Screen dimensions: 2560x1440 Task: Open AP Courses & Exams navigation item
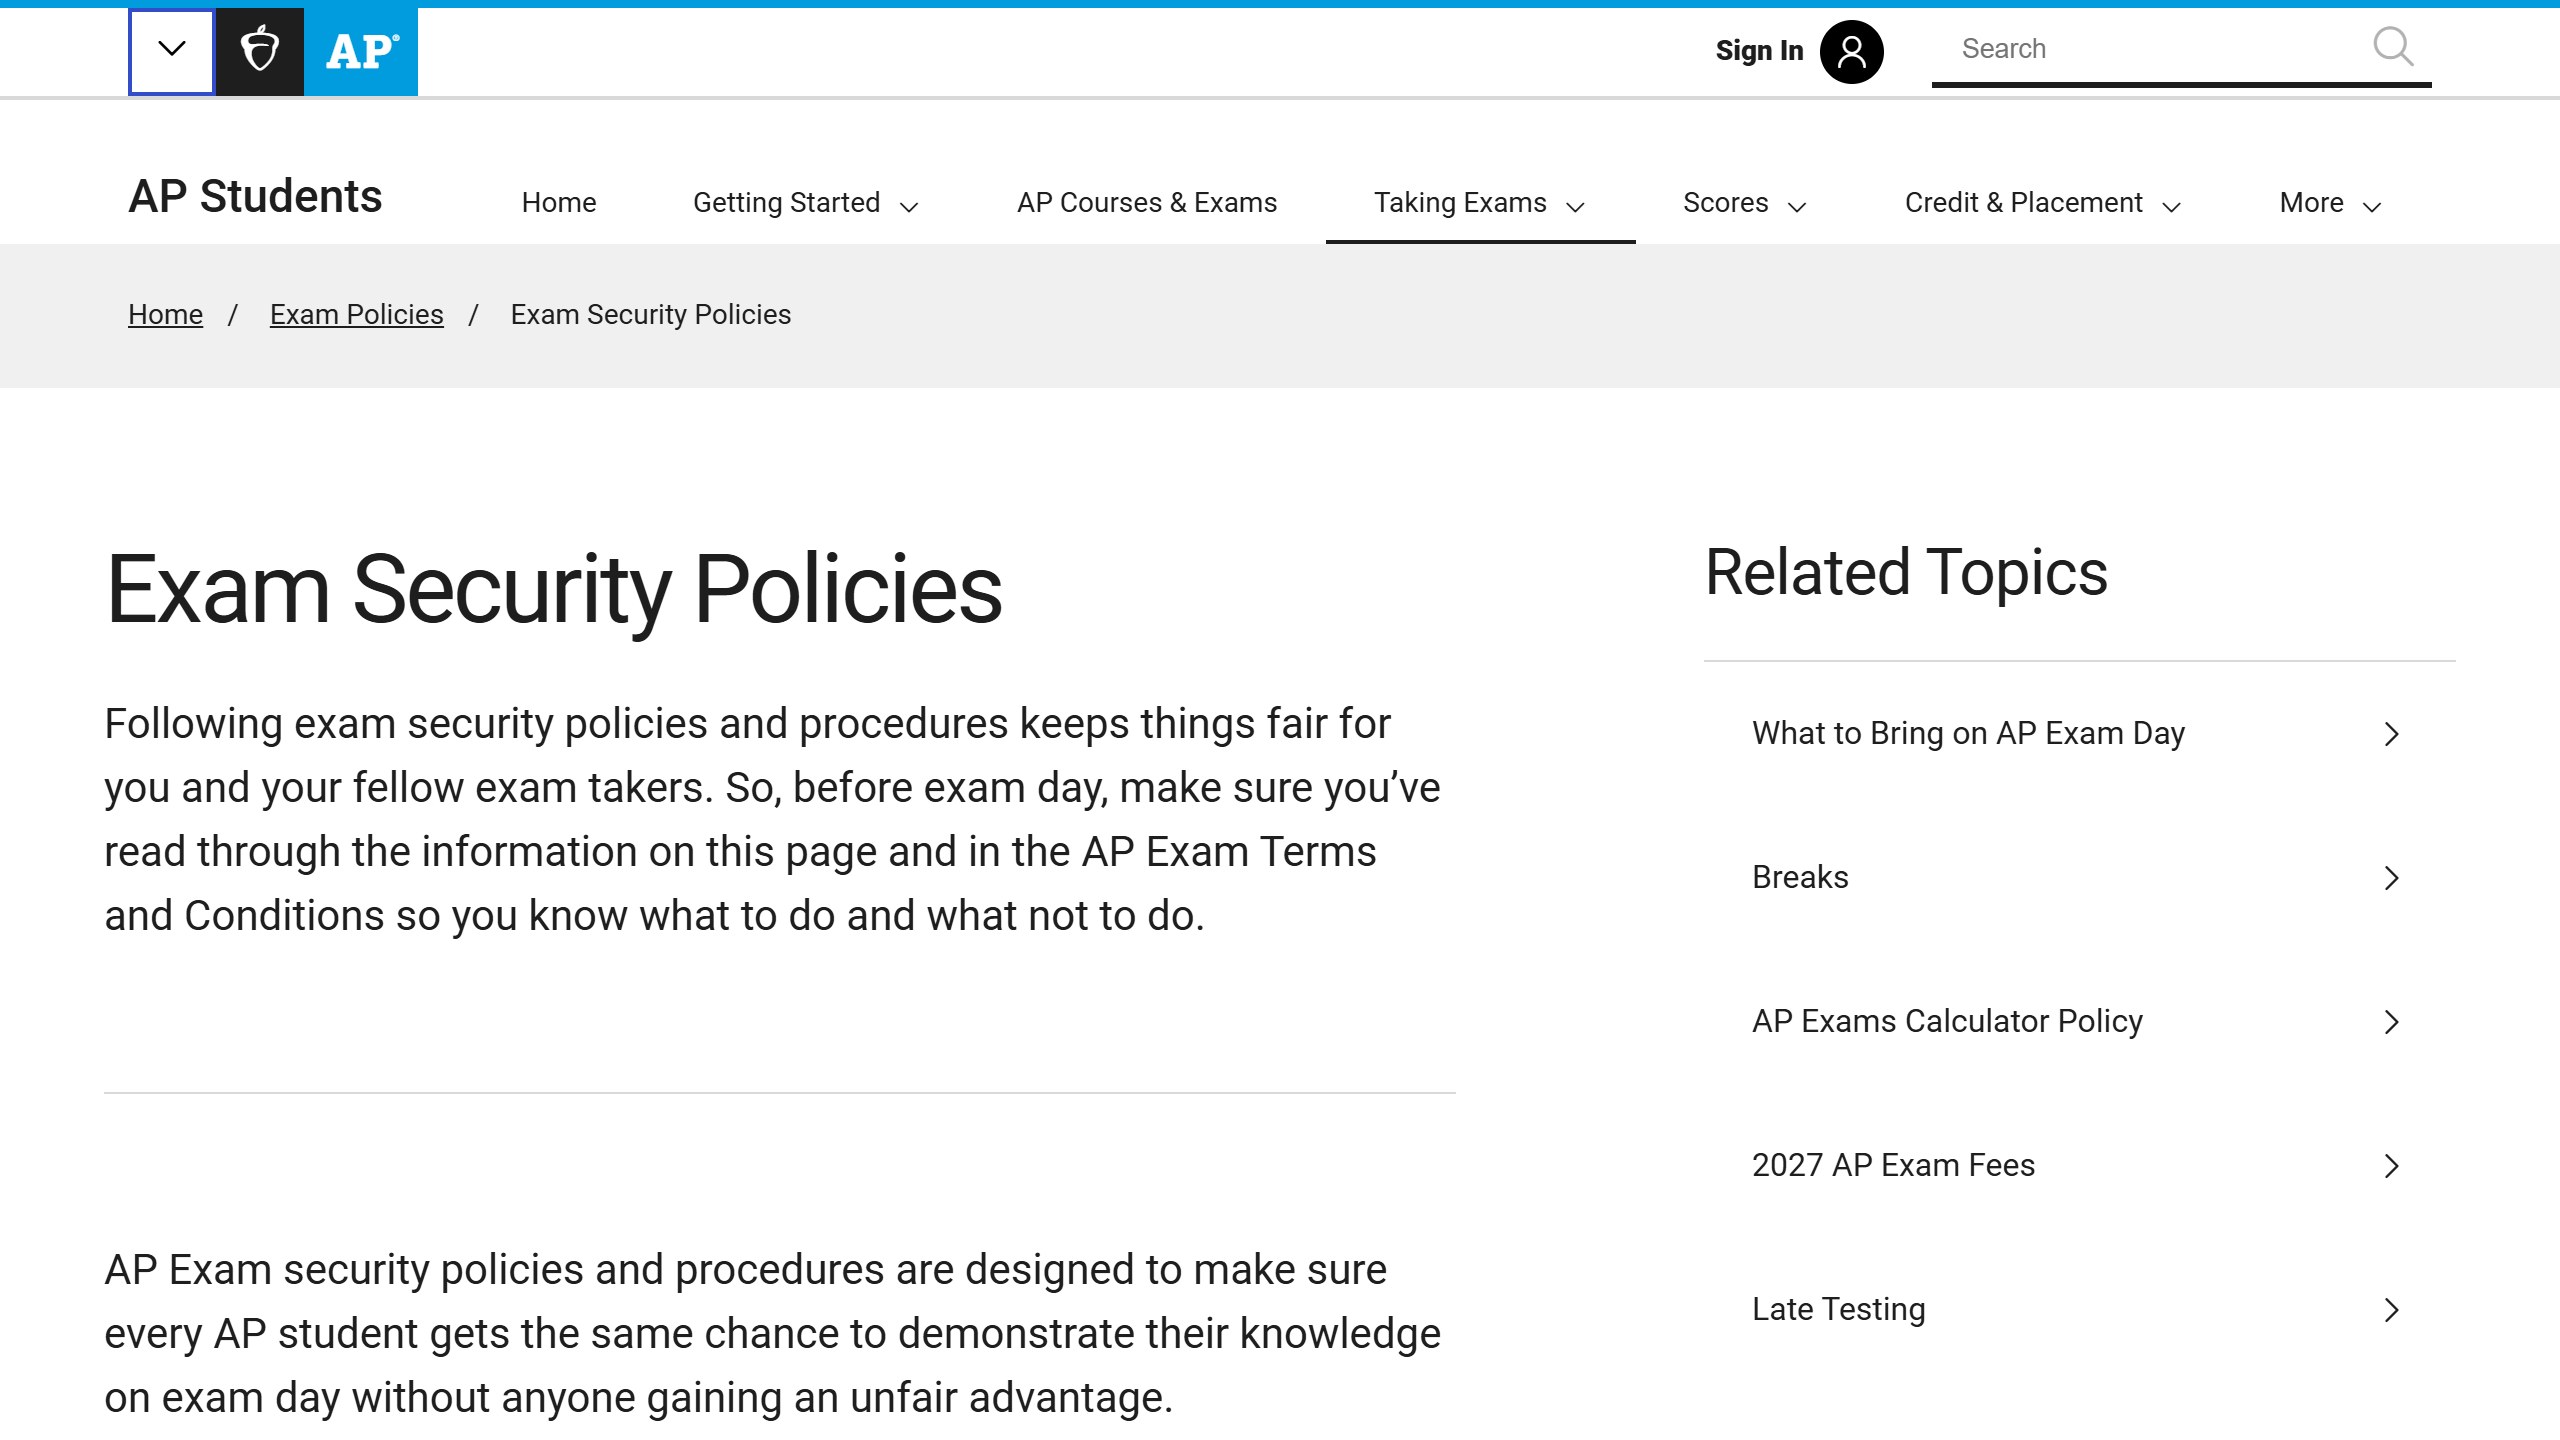(x=1147, y=203)
